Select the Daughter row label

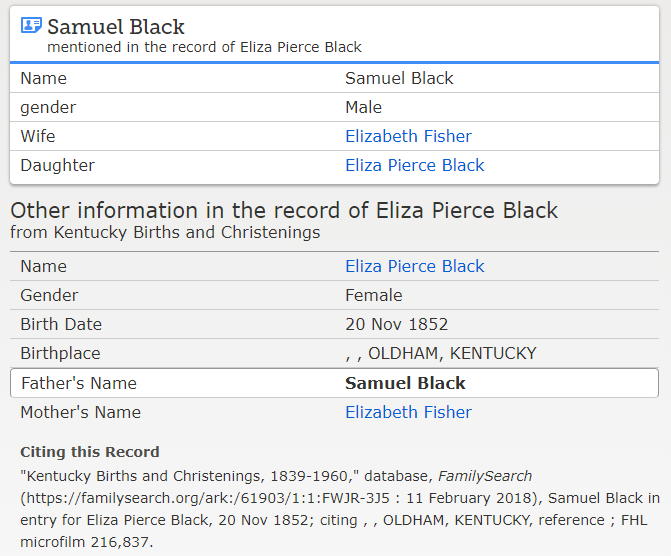coord(57,165)
